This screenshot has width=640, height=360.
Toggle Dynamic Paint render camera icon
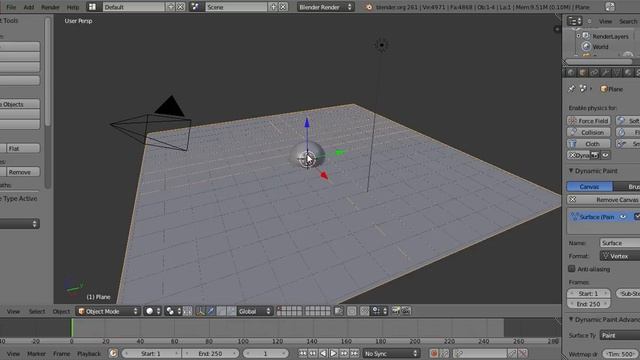pyautogui.click(x=595, y=155)
